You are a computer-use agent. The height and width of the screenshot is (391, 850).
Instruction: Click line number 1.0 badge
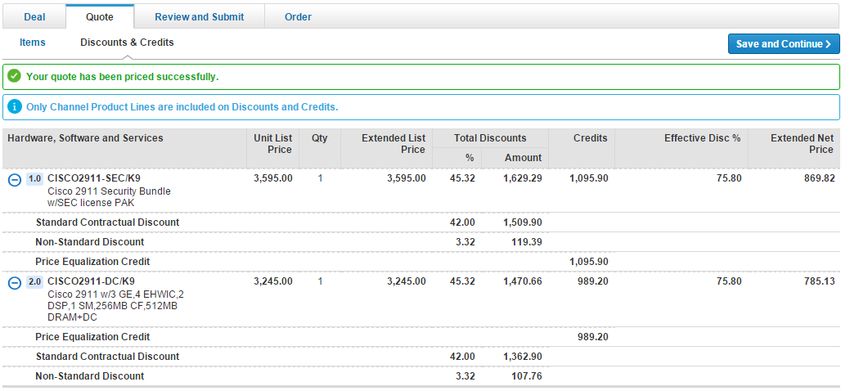34,178
